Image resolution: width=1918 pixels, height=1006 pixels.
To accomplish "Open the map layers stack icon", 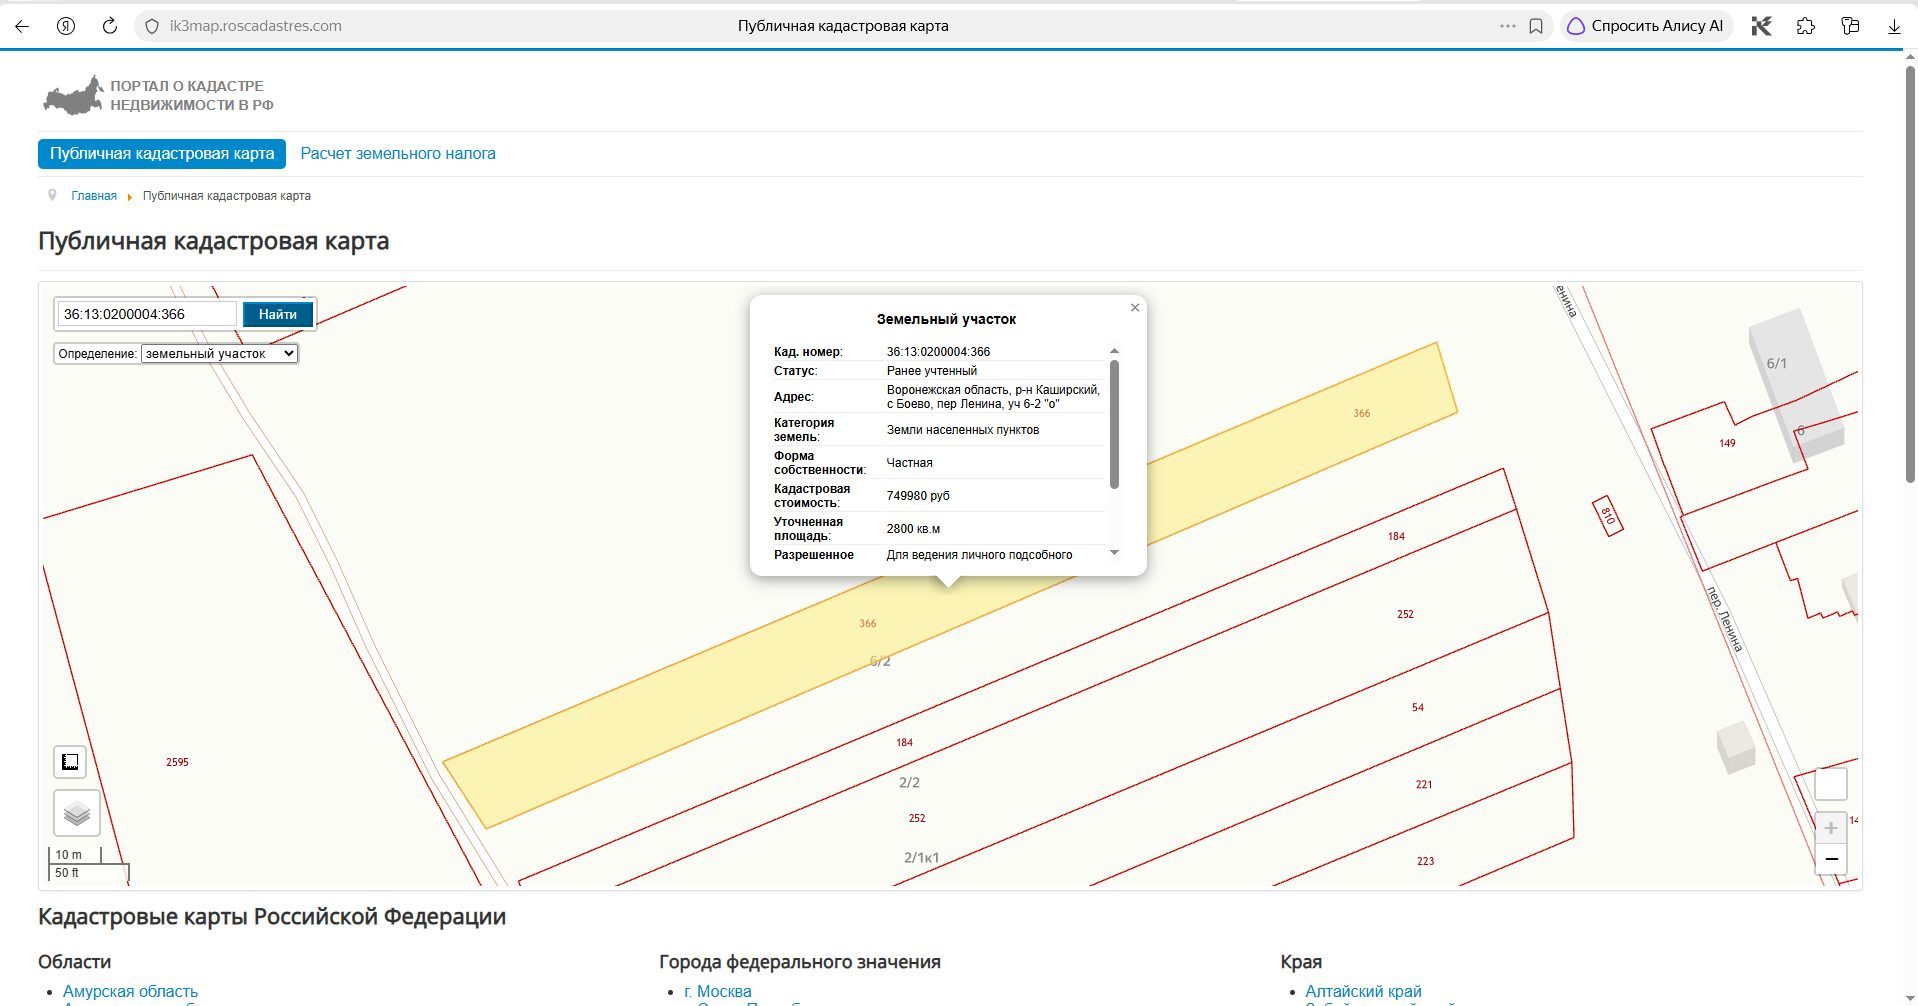I will 77,813.
